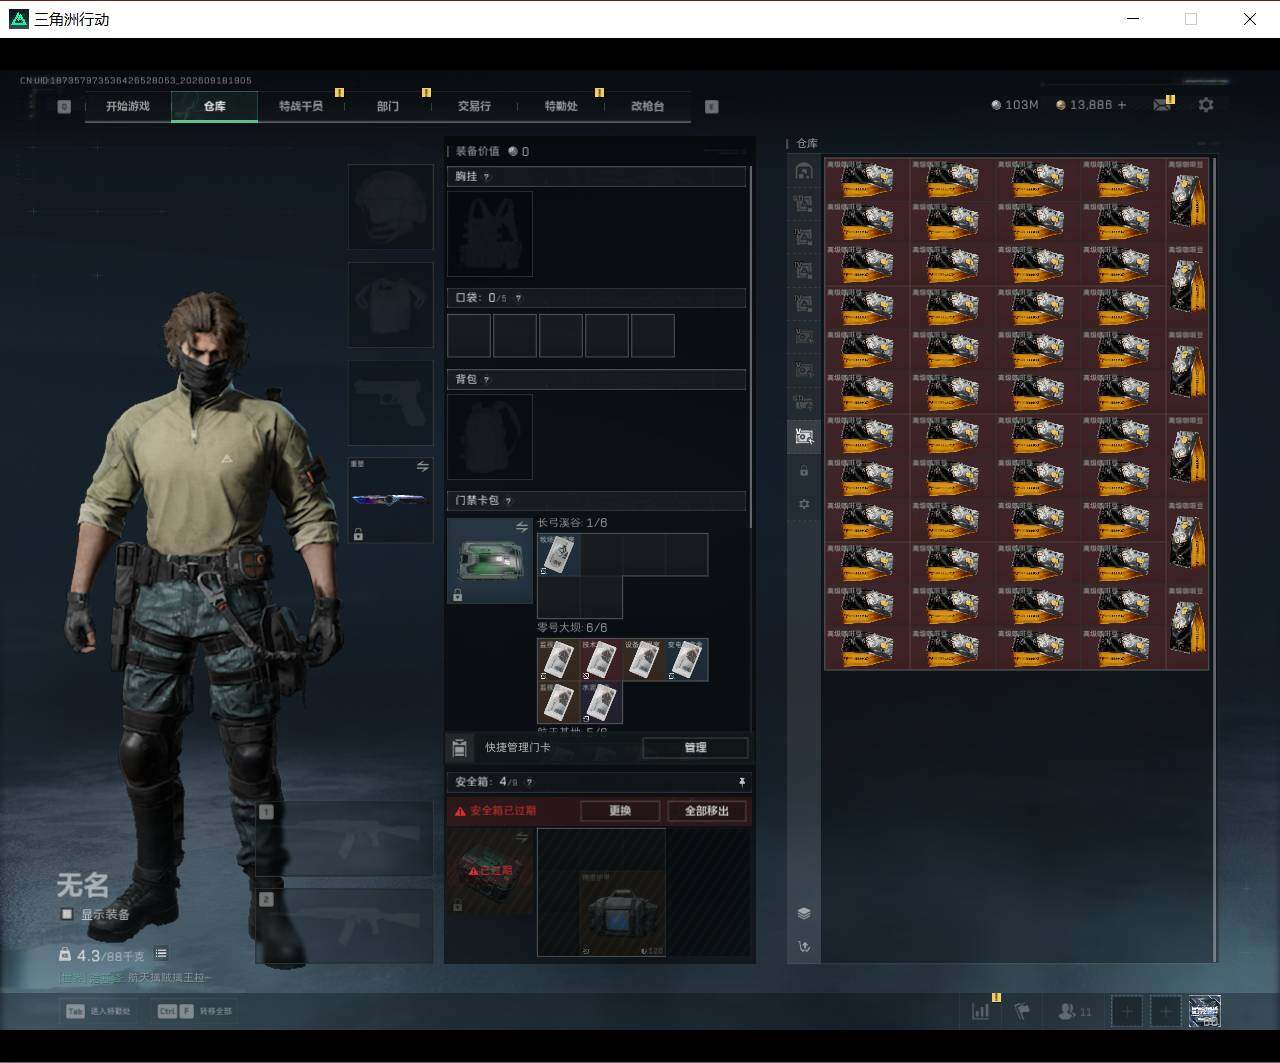This screenshot has height=1063, width=1280.
Task: Open the statistics bar chart icon
Action: 980,1011
